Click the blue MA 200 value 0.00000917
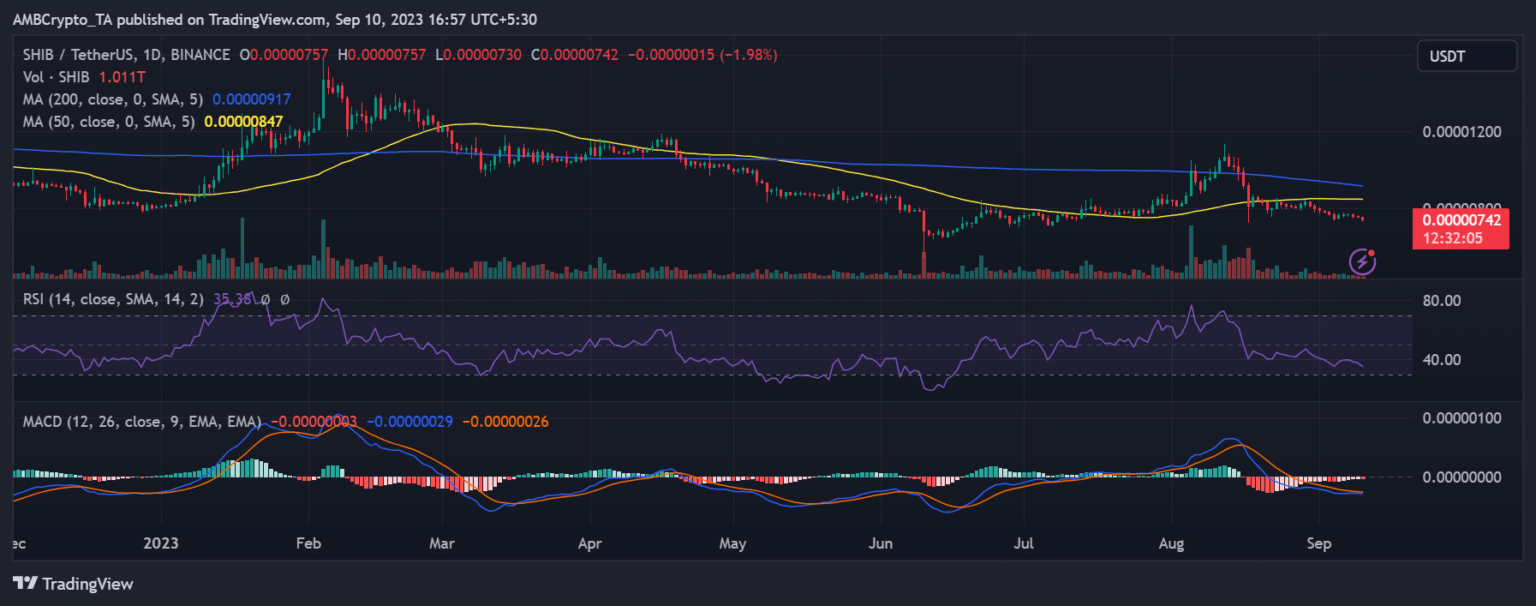 (x=244, y=99)
